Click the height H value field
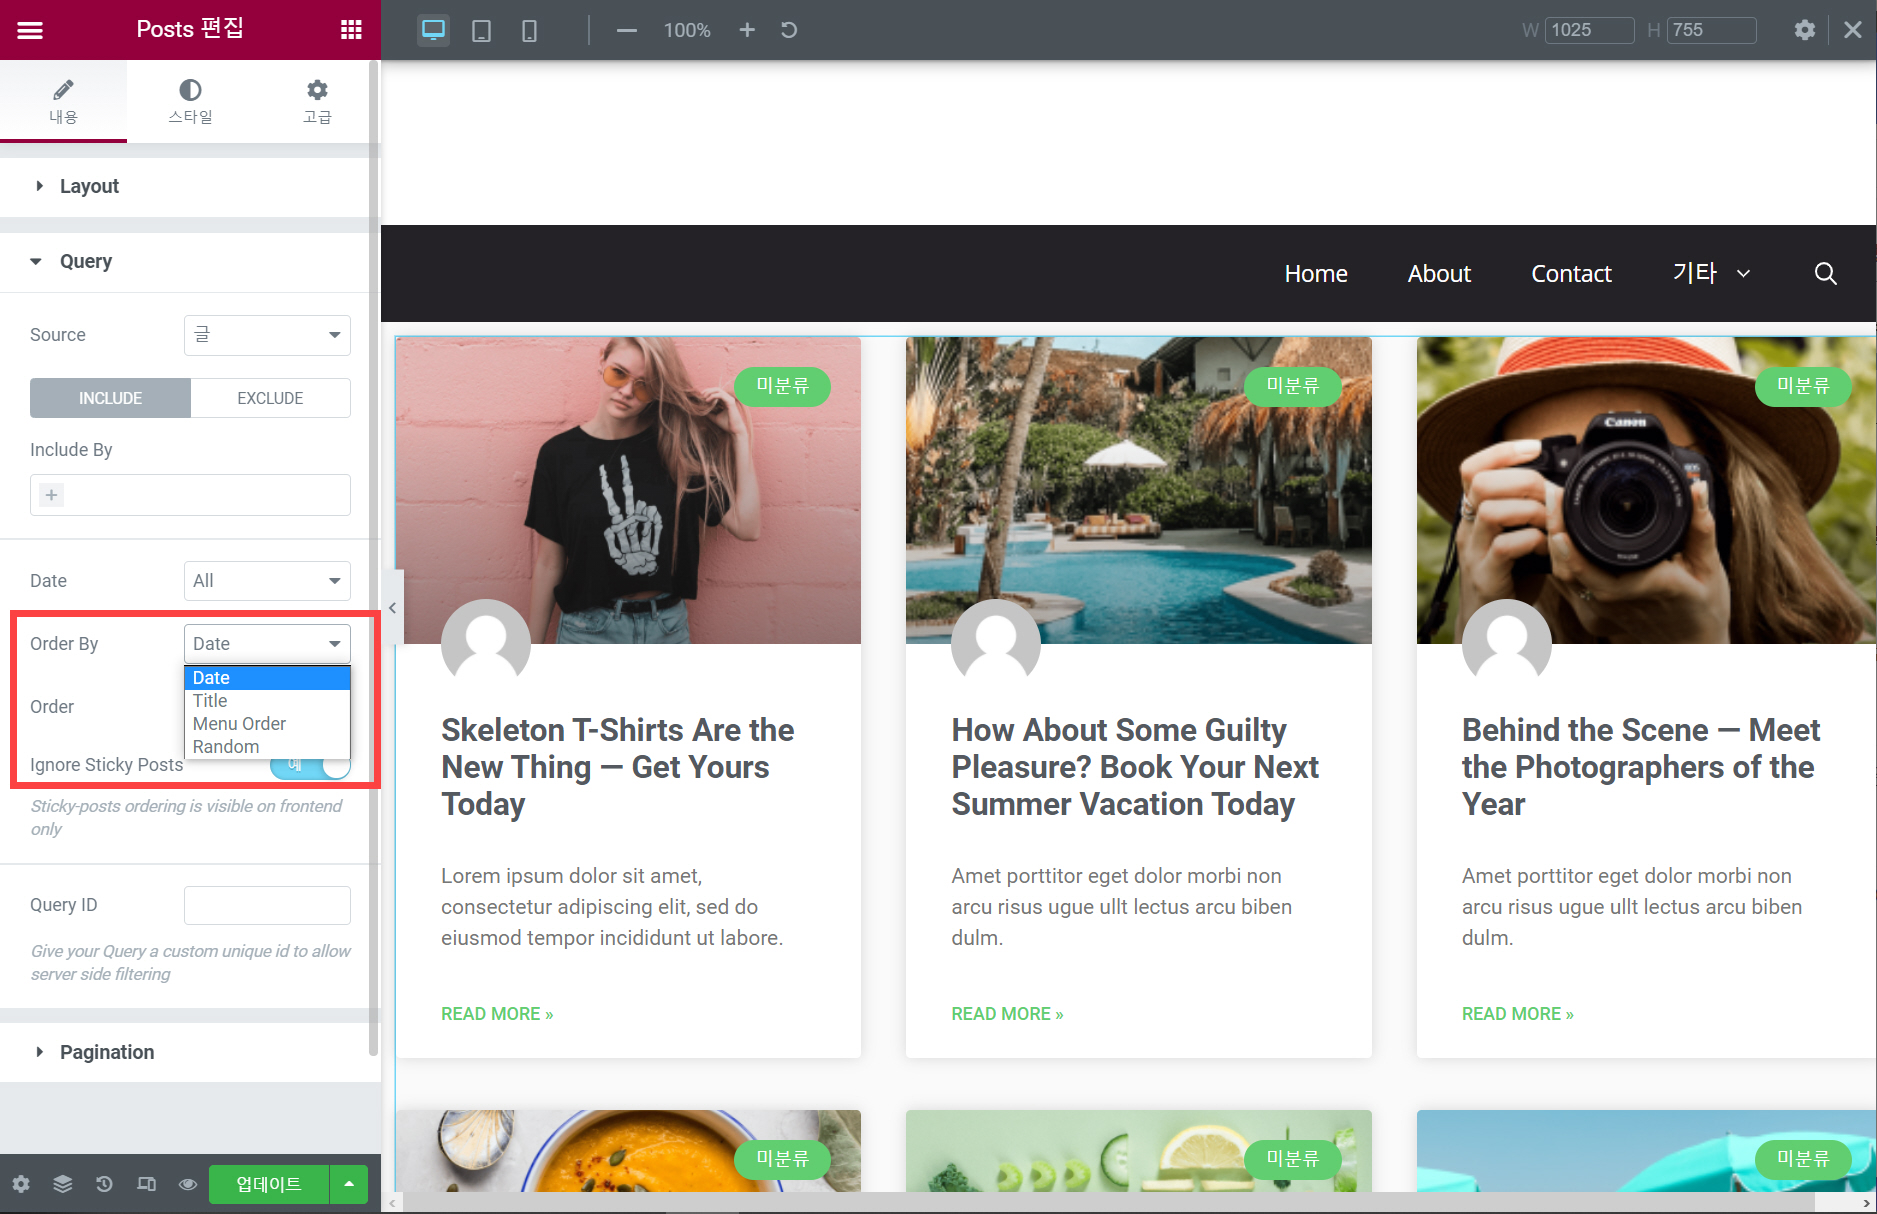This screenshot has height=1214, width=1877. point(1711,30)
